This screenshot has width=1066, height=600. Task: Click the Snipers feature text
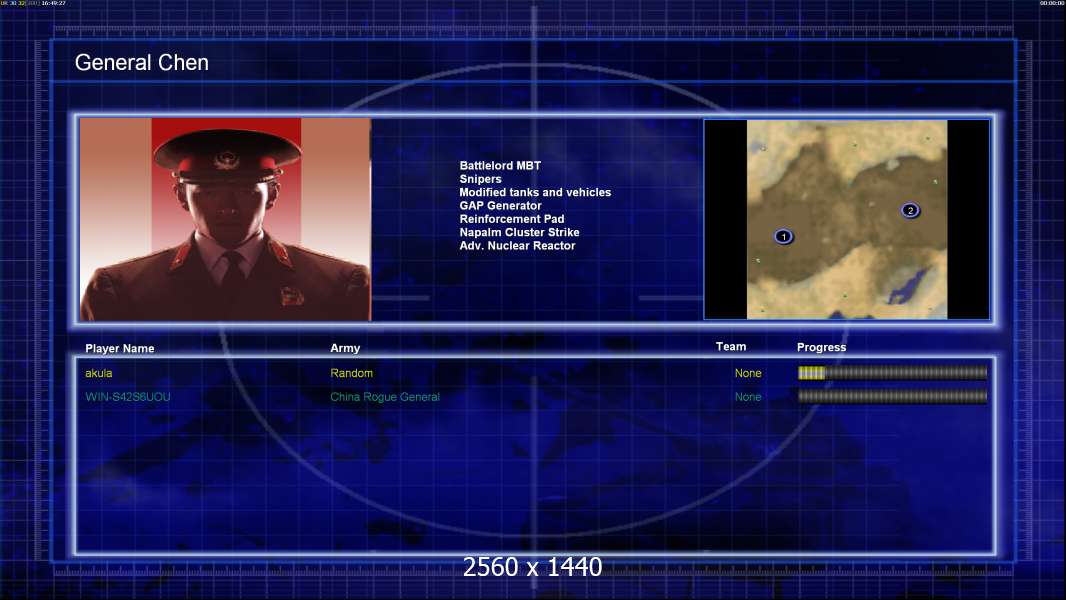tap(481, 179)
